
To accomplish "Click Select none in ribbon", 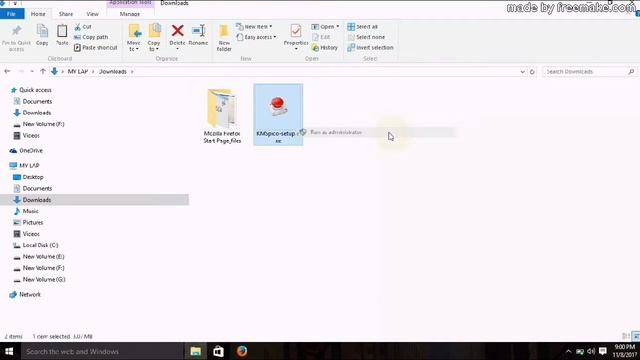I will 366,37.
